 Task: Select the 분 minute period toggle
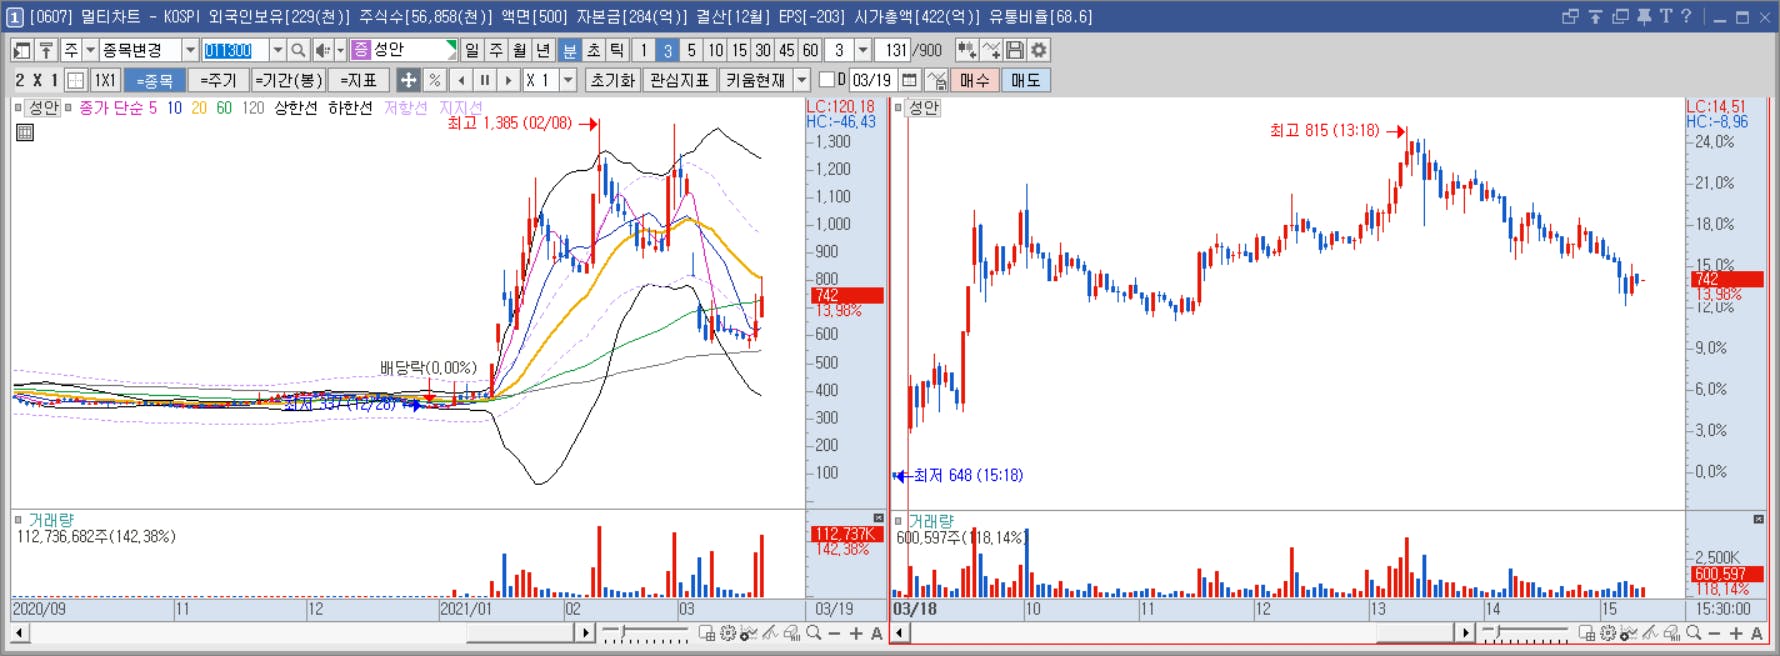(x=569, y=50)
